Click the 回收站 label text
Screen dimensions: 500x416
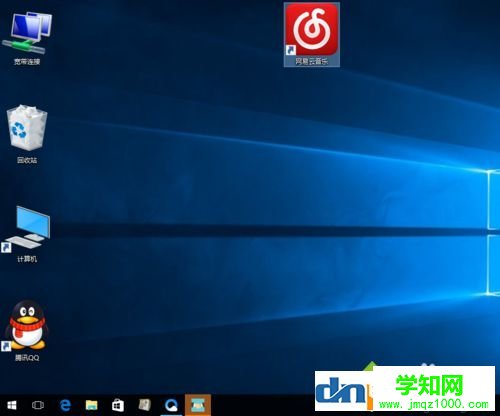click(x=27, y=160)
